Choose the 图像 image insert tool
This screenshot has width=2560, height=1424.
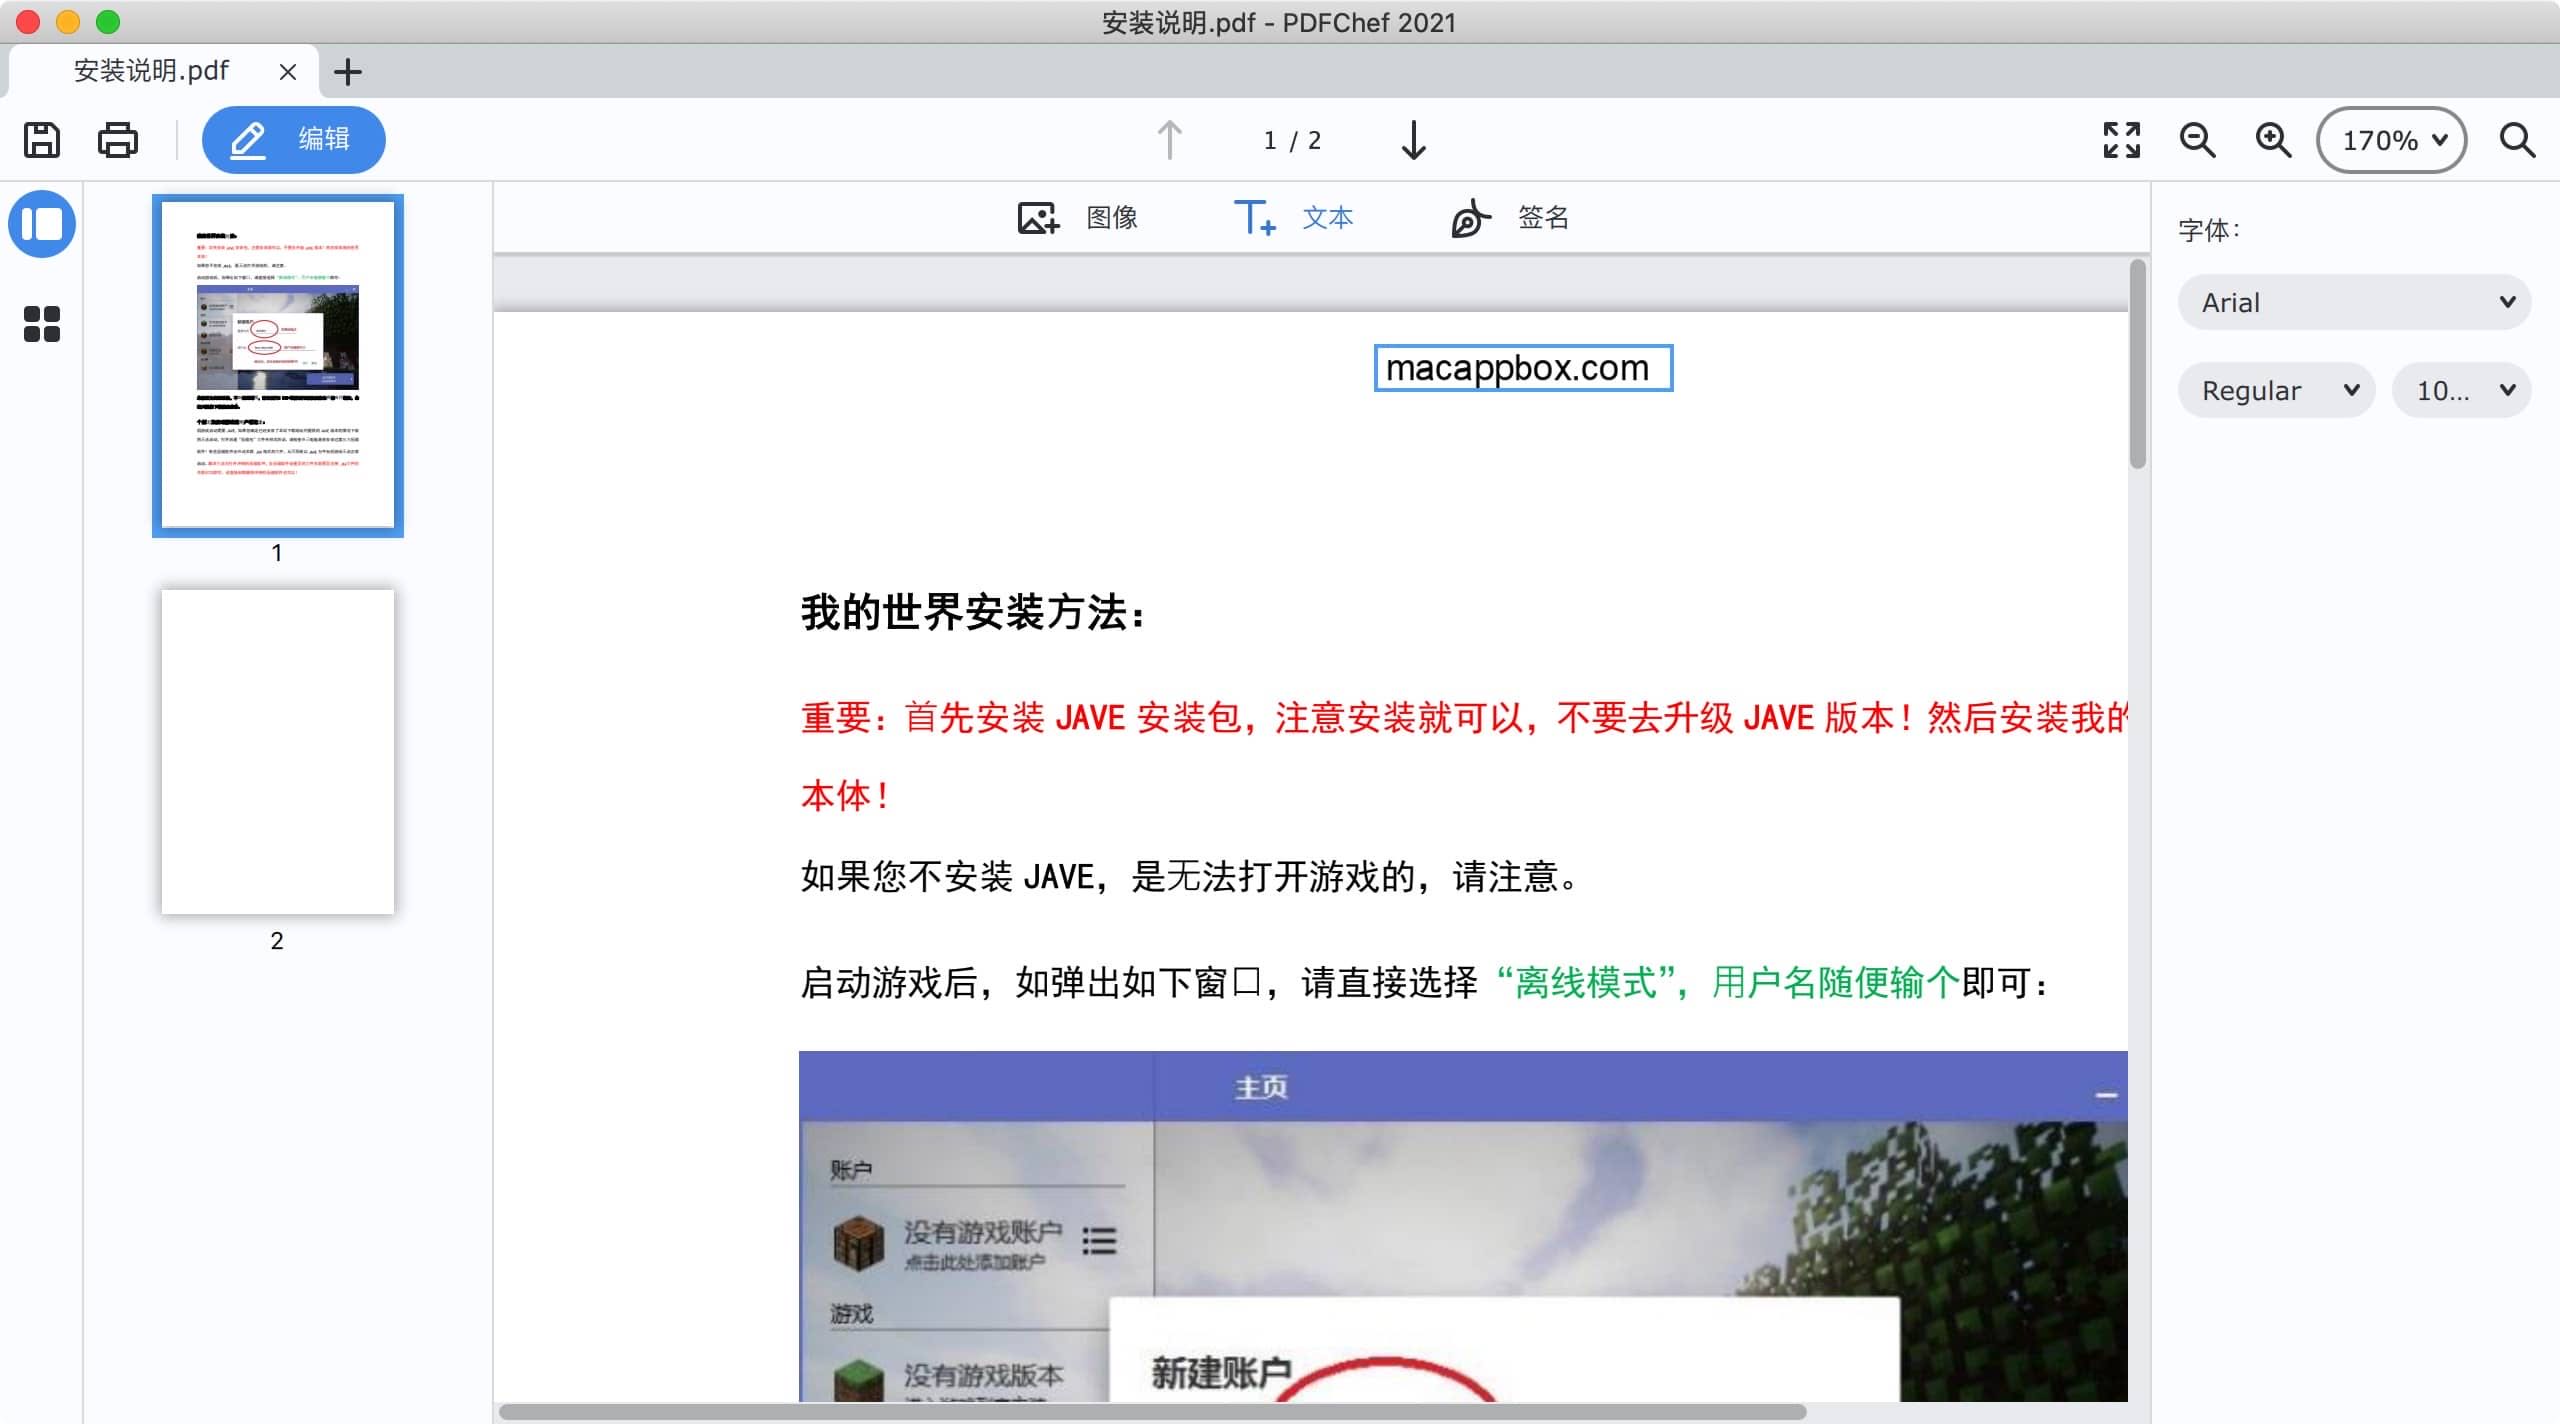coord(1077,217)
